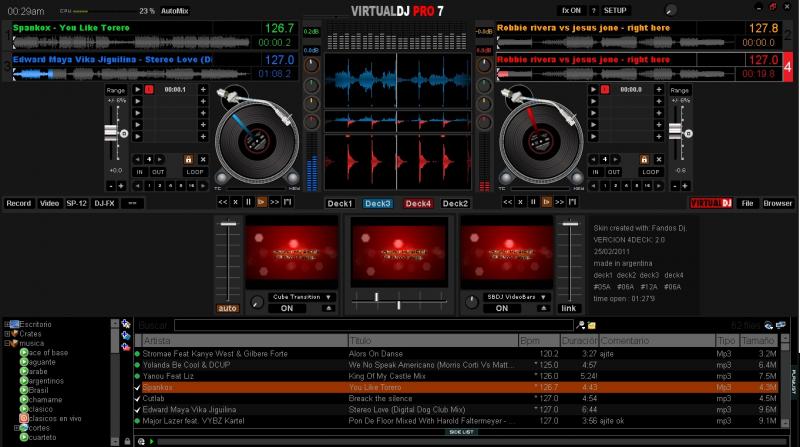Open the SBDJ VideoBars effect dropdown
Image resolution: width=800 pixels, height=447 pixels.
(516, 297)
